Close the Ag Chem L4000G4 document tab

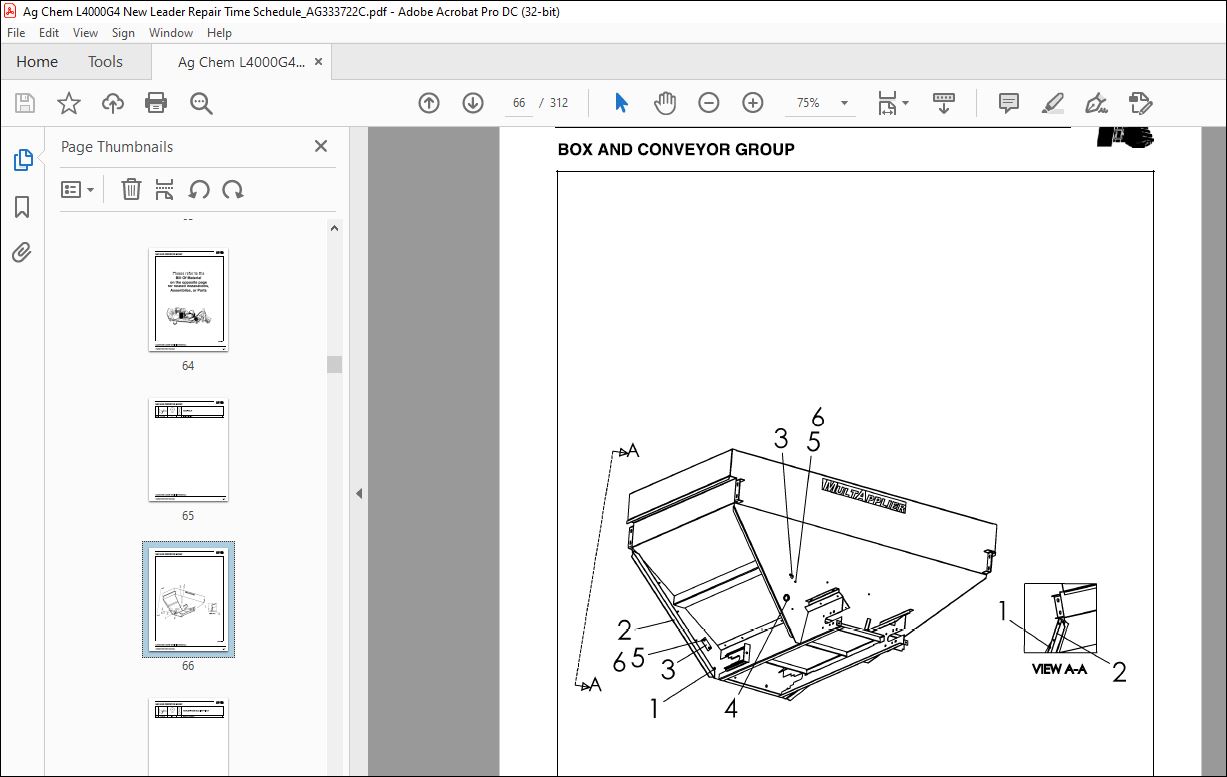click(319, 62)
